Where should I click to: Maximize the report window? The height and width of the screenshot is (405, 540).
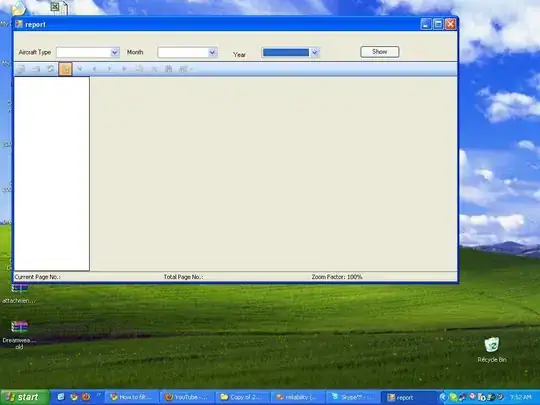pyautogui.click(x=438, y=24)
